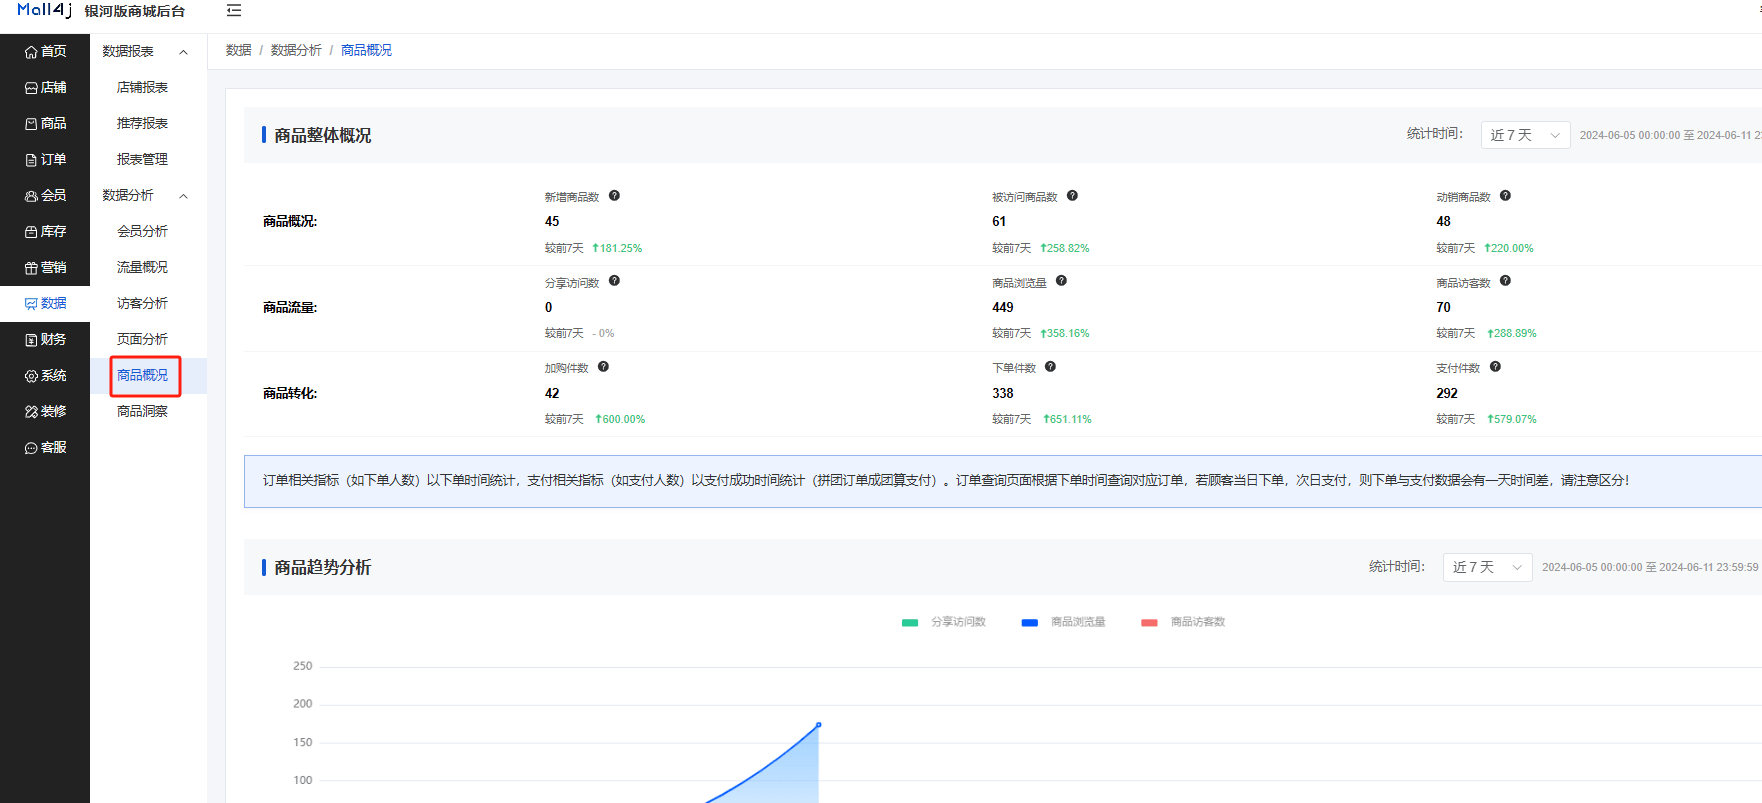Select 商品概况 submenu item
The height and width of the screenshot is (803, 1762).
[142, 375]
